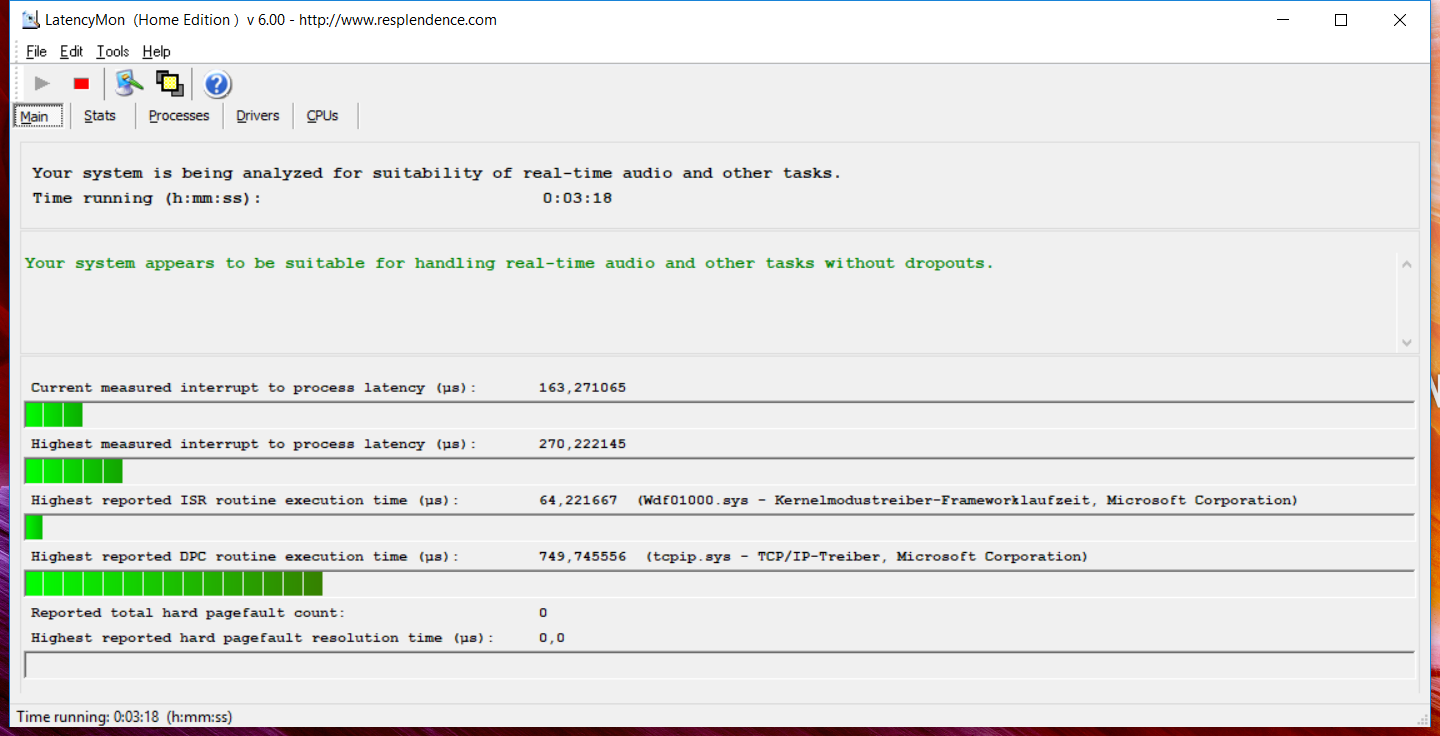Click the ISR routine execution time bar
Image resolution: width=1440 pixels, height=736 pixels.
pos(719,527)
